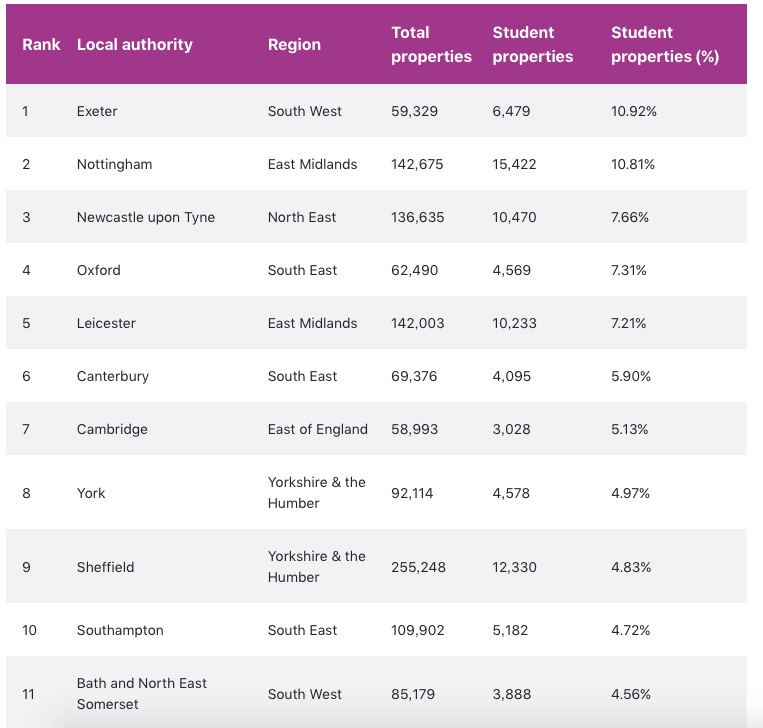
Task: Select the Nottingham local authority cell
Action: point(114,164)
